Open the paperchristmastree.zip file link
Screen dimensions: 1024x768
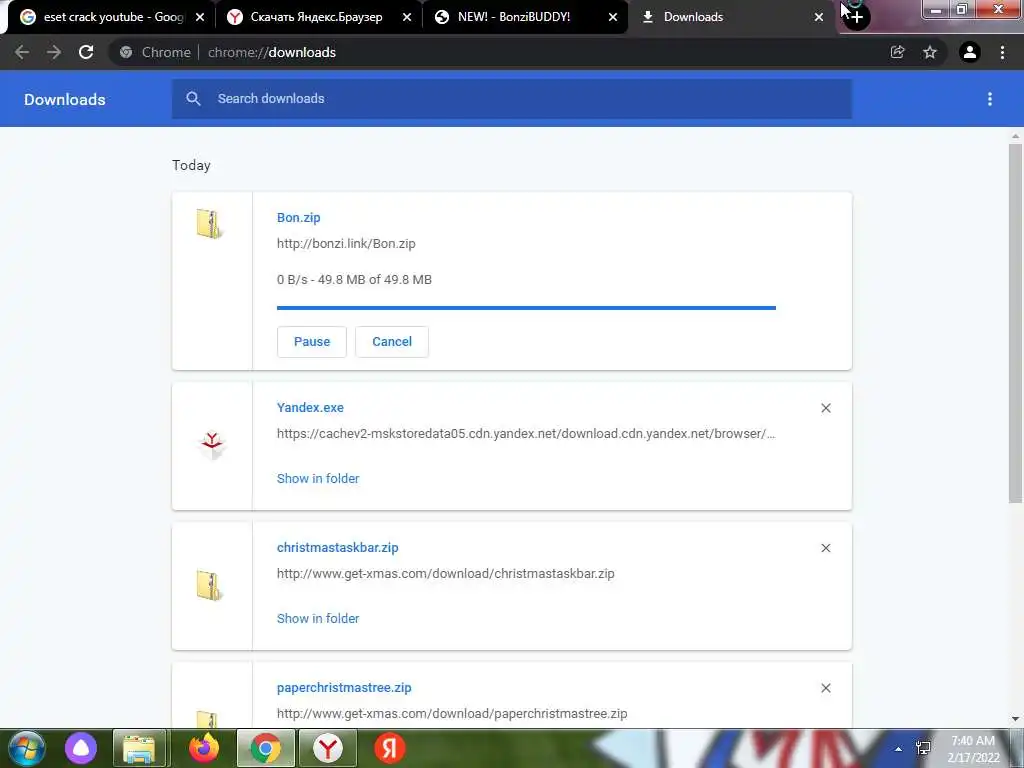(x=344, y=688)
